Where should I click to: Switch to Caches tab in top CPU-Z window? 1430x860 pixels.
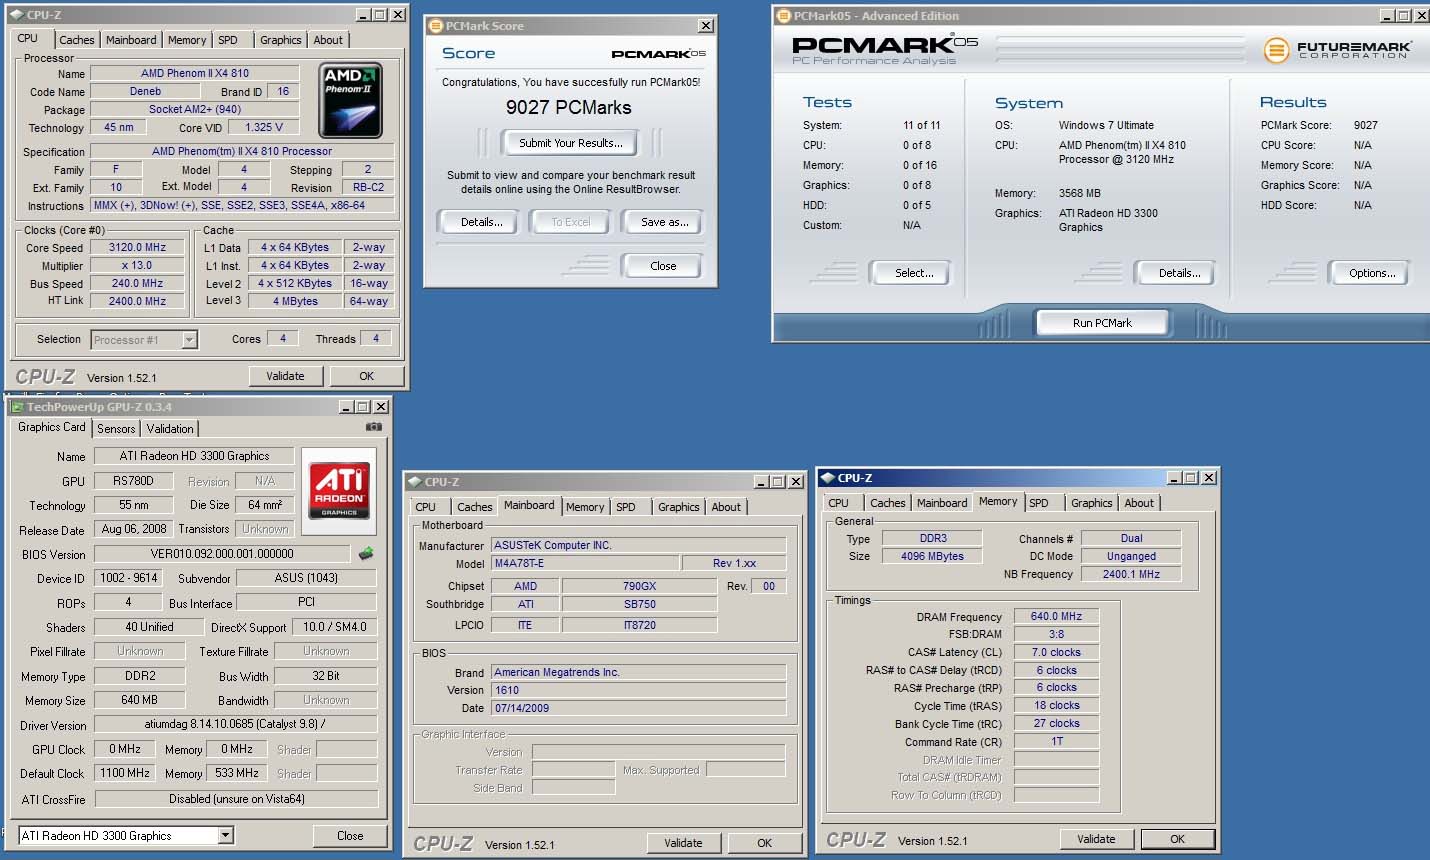point(76,40)
